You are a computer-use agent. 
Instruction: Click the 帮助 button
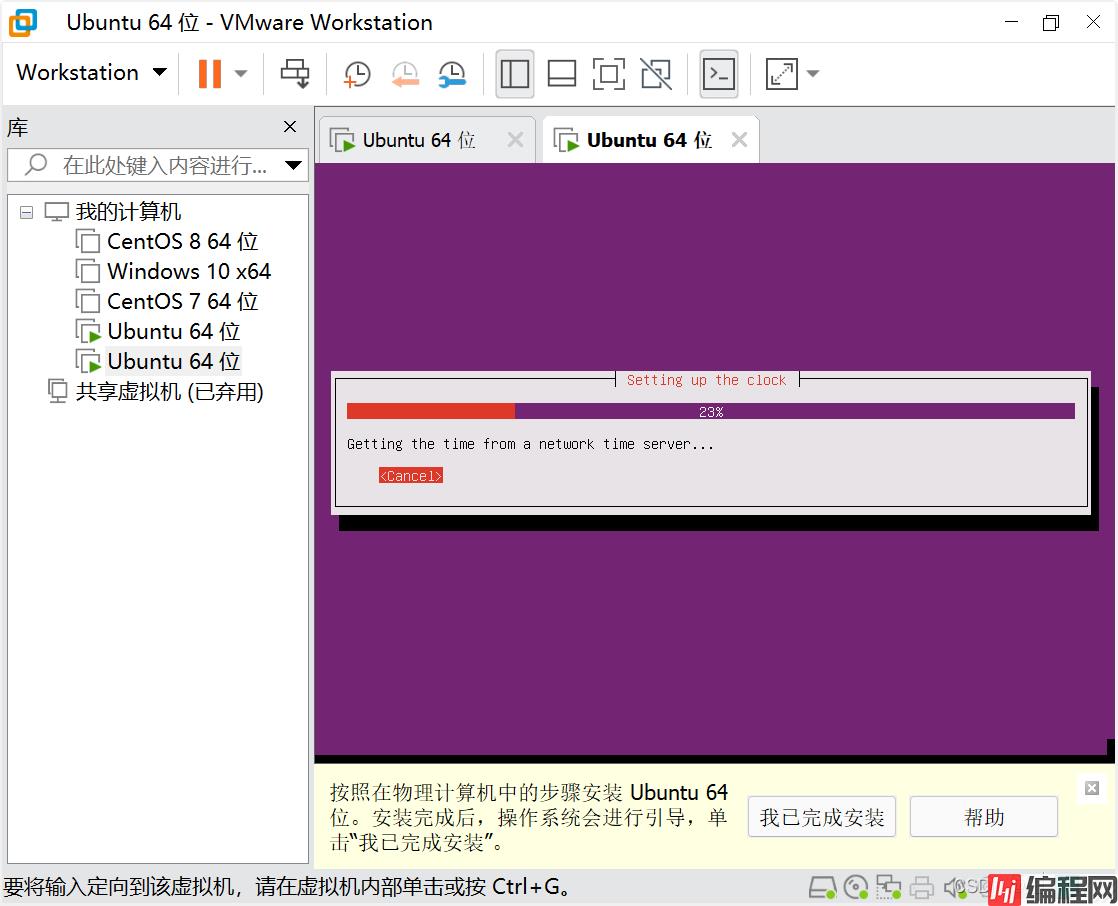[x=983, y=817]
